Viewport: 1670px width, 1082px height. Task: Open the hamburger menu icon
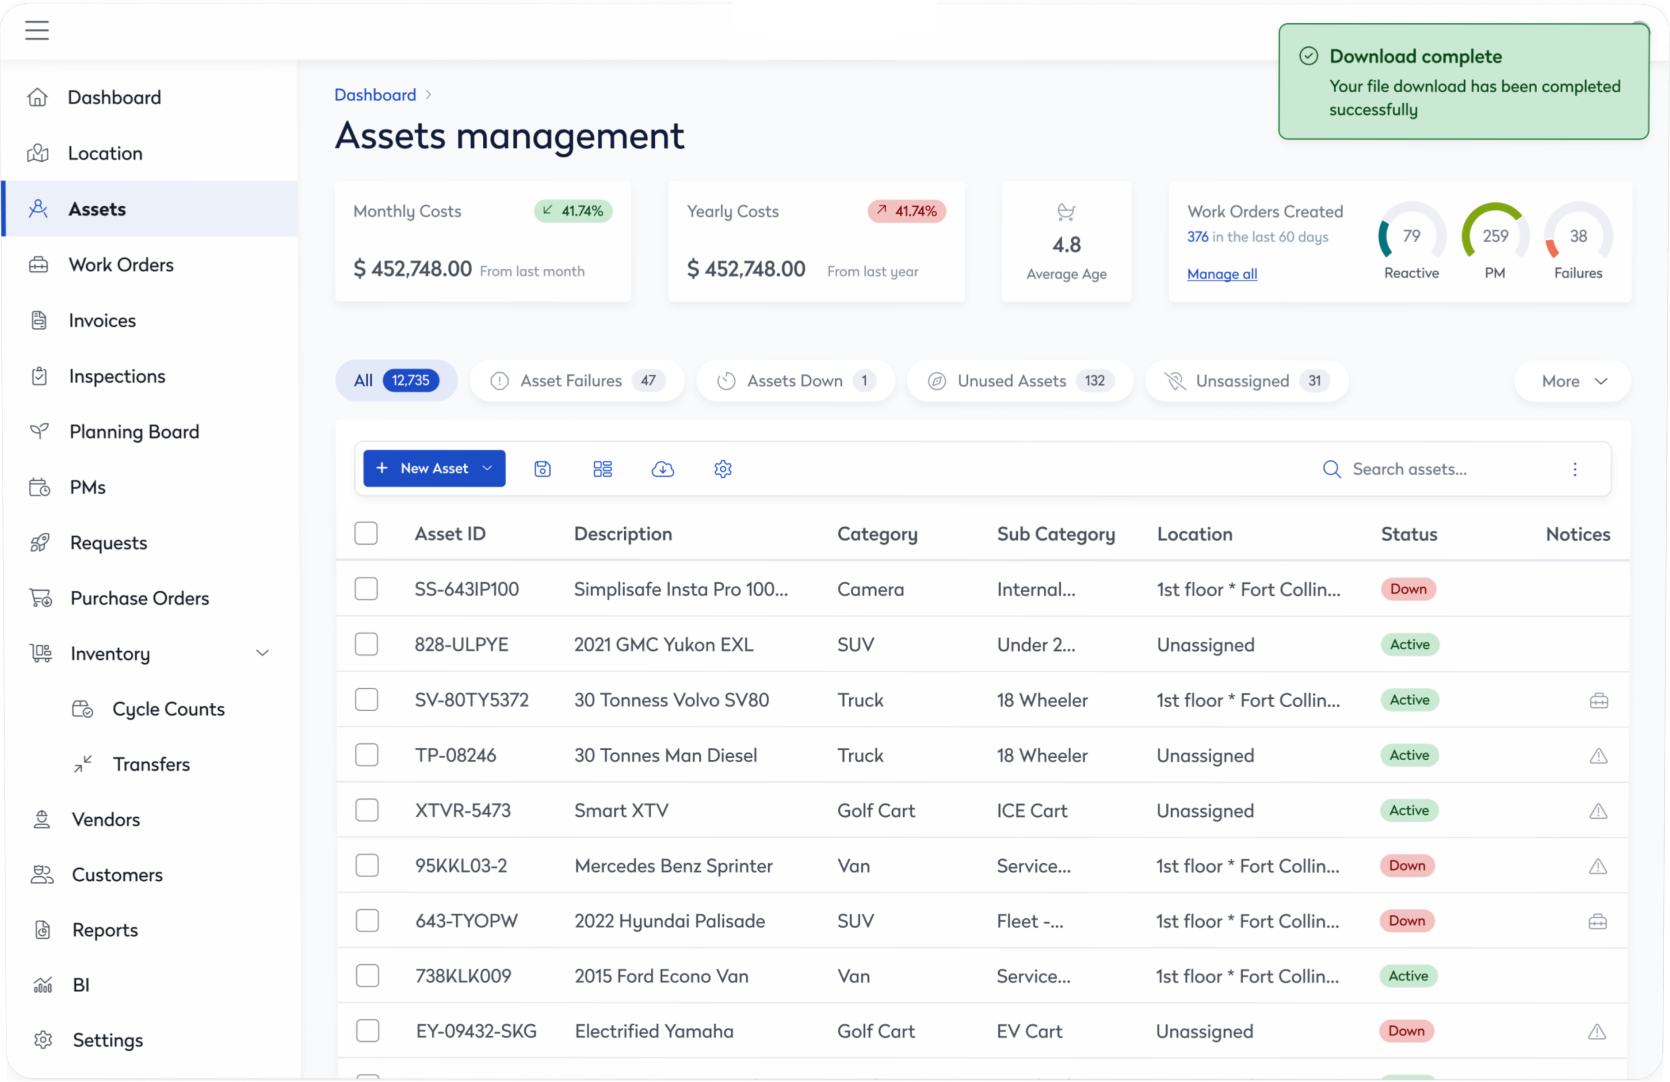(37, 30)
